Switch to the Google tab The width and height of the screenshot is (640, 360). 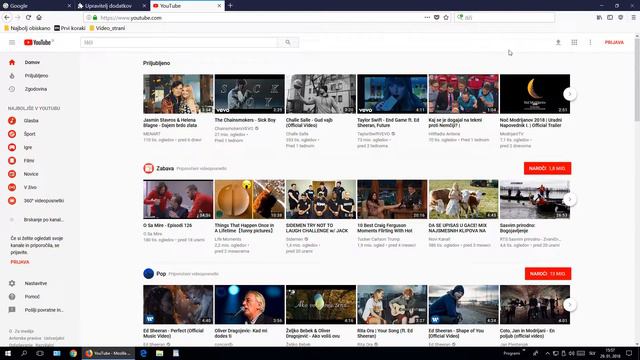click(36, 6)
